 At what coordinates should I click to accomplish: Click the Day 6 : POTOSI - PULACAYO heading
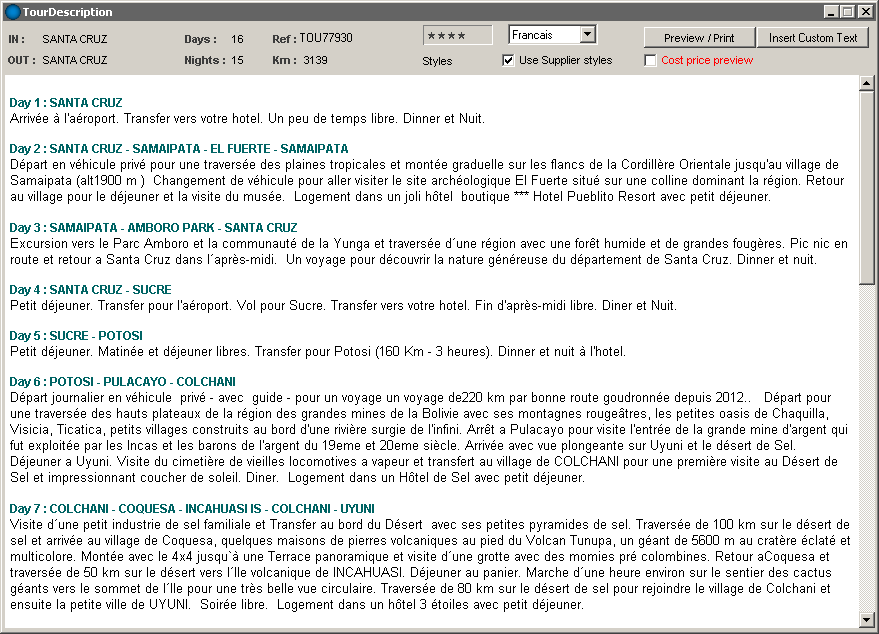coord(122,382)
